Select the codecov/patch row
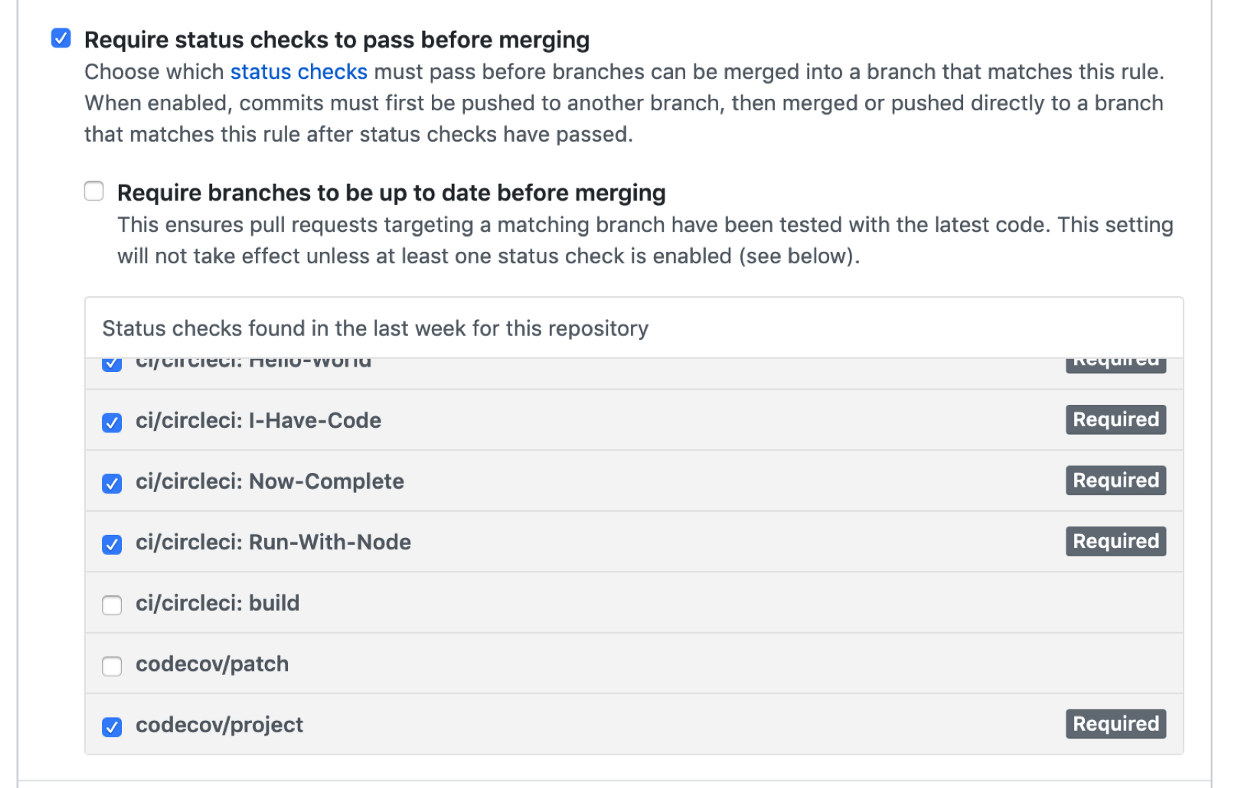The height and width of the screenshot is (788, 1260). tap(212, 663)
